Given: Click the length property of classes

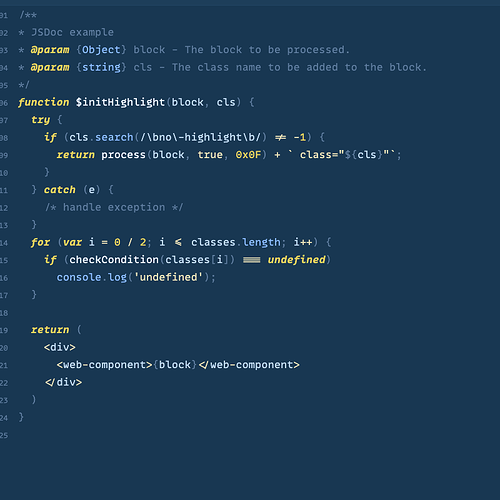Looking at the screenshot, I should click(261, 242).
